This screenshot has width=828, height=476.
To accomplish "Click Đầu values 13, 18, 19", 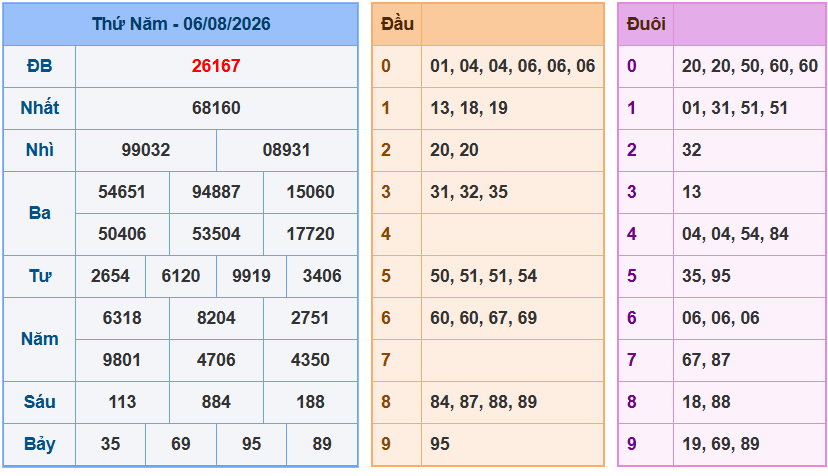I will click(x=469, y=108).
